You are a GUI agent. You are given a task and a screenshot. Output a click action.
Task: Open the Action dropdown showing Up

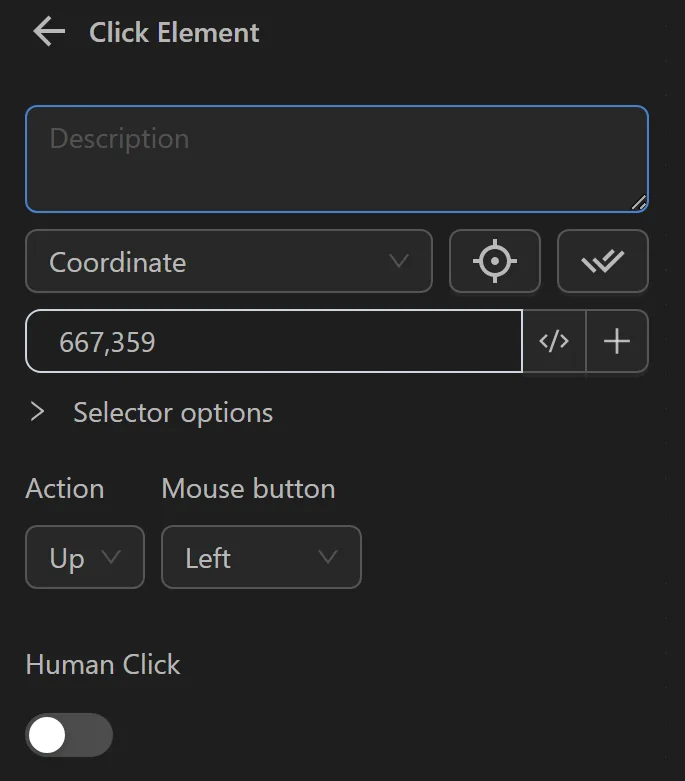85,558
